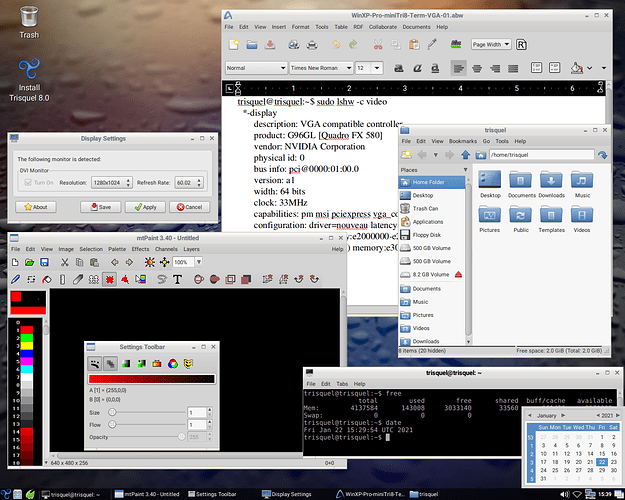Toggle underline formatting in AbiWord
Viewport: 625px width, 500px height.
pyautogui.click(x=435, y=68)
